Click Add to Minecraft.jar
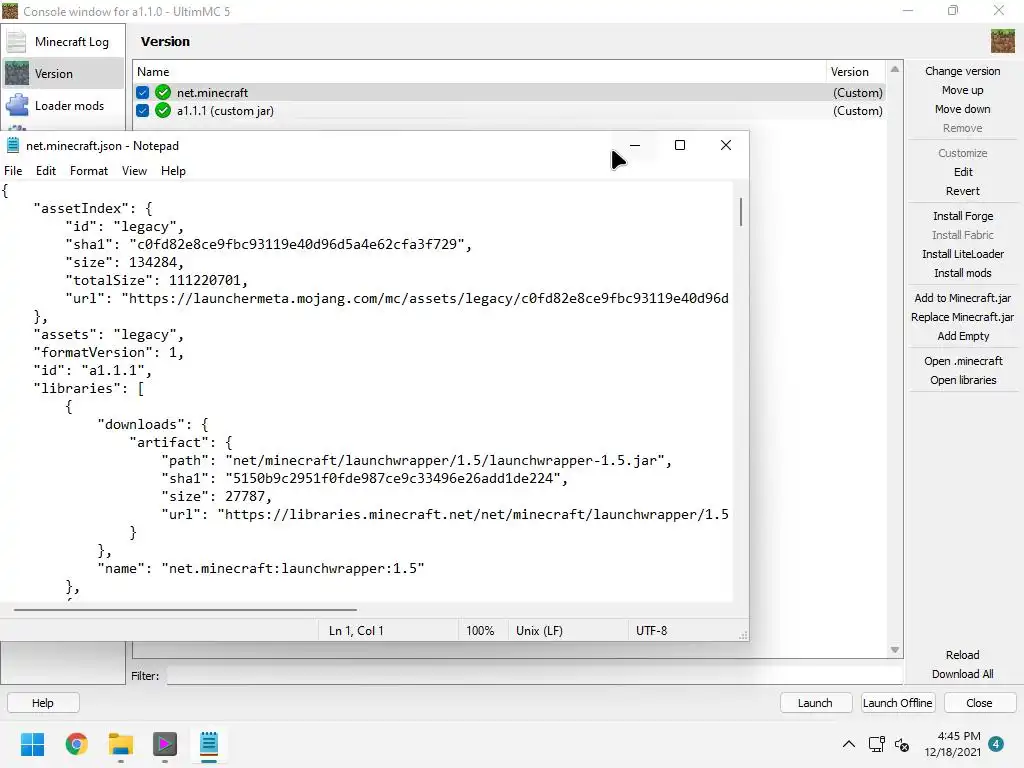The image size is (1024, 768). tap(963, 298)
